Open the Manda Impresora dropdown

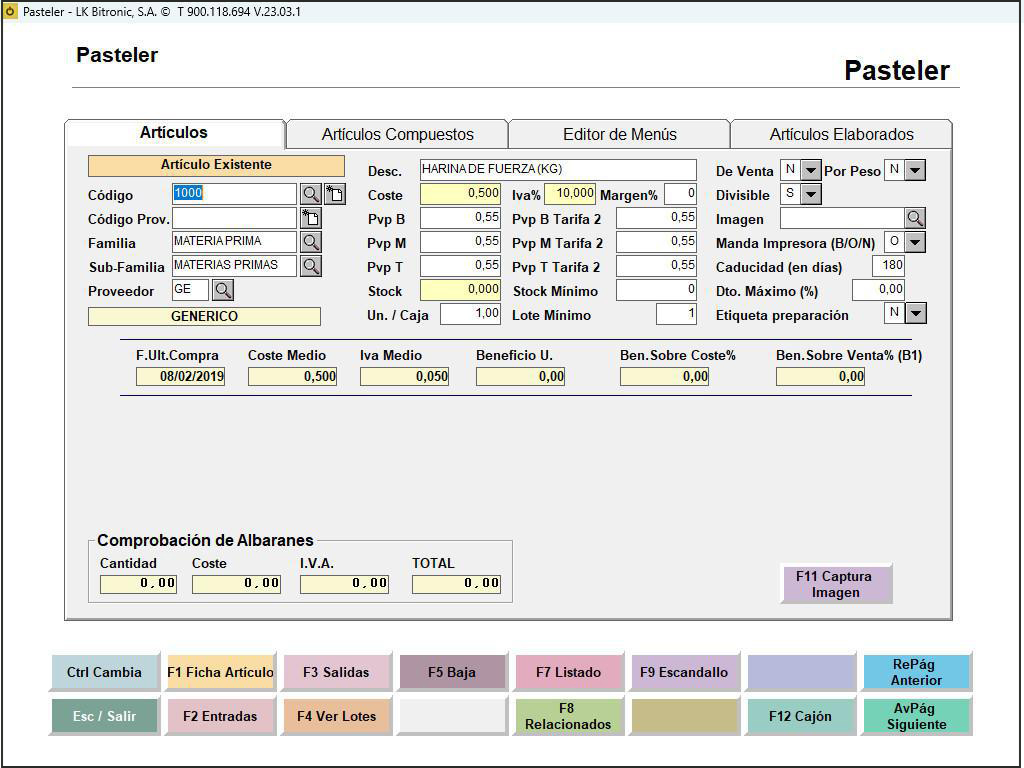915,242
